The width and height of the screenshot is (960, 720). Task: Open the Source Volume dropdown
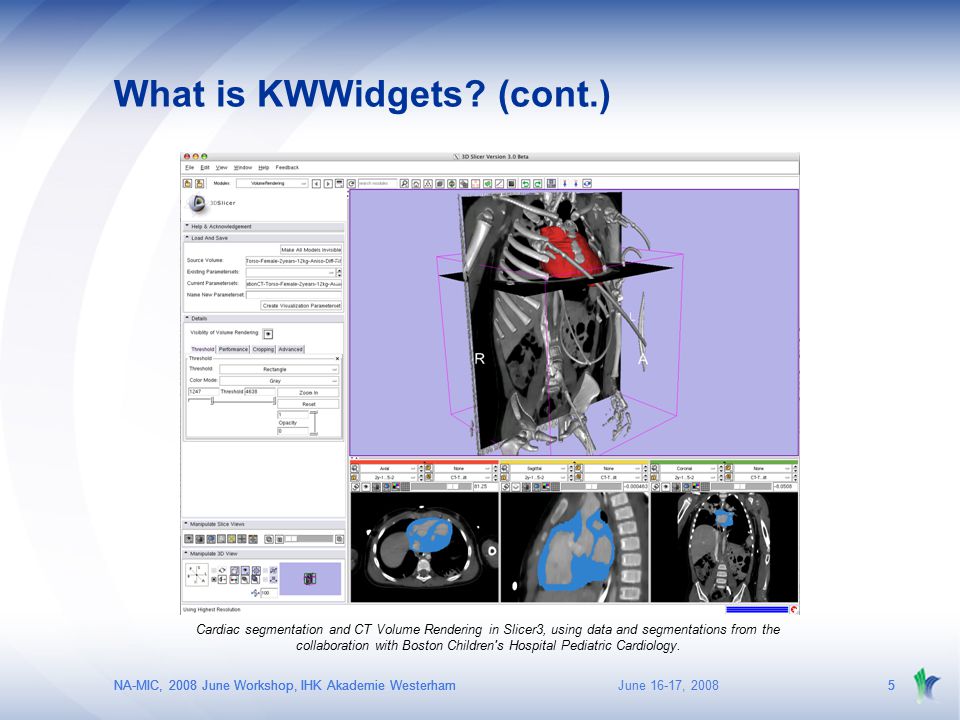(293, 261)
